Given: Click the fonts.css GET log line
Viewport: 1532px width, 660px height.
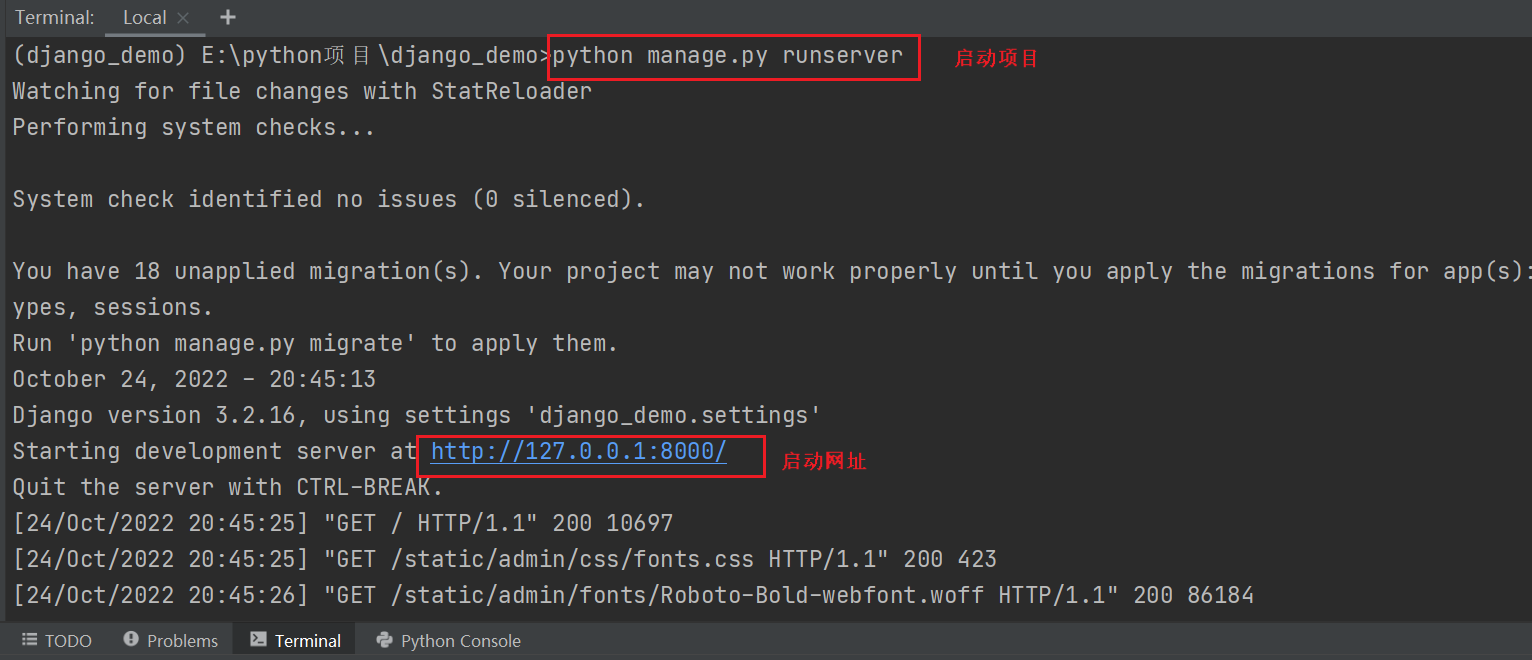Looking at the screenshot, I should tap(504, 560).
